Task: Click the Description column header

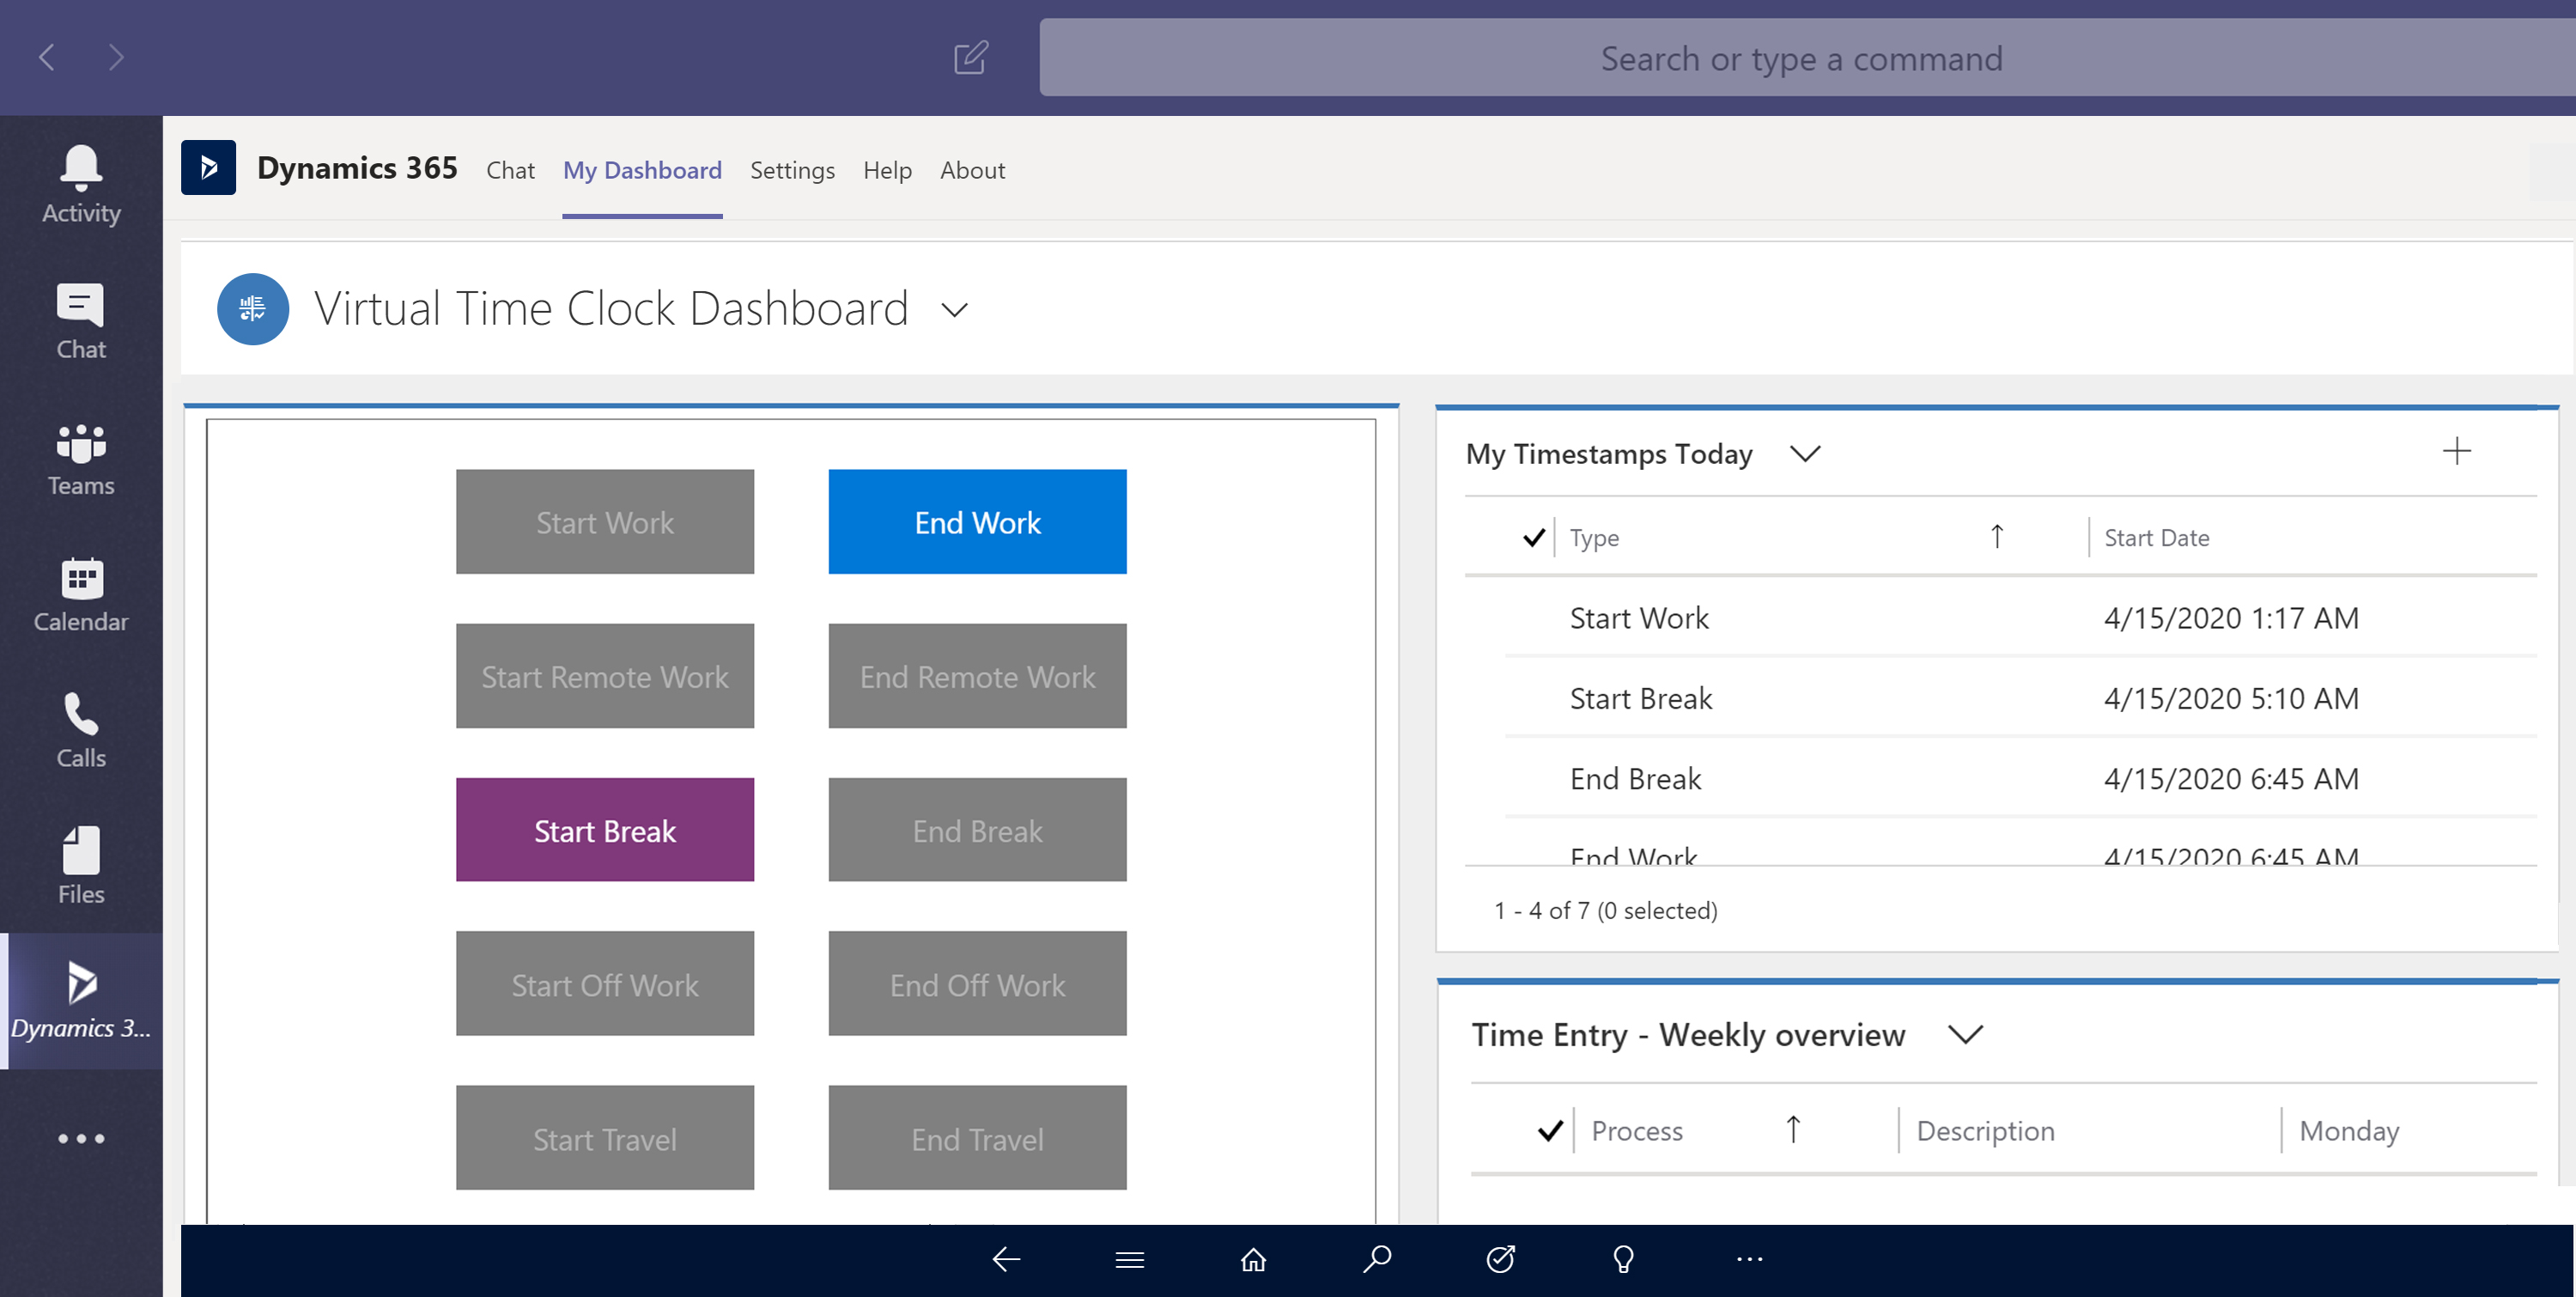Action: click(1985, 1131)
